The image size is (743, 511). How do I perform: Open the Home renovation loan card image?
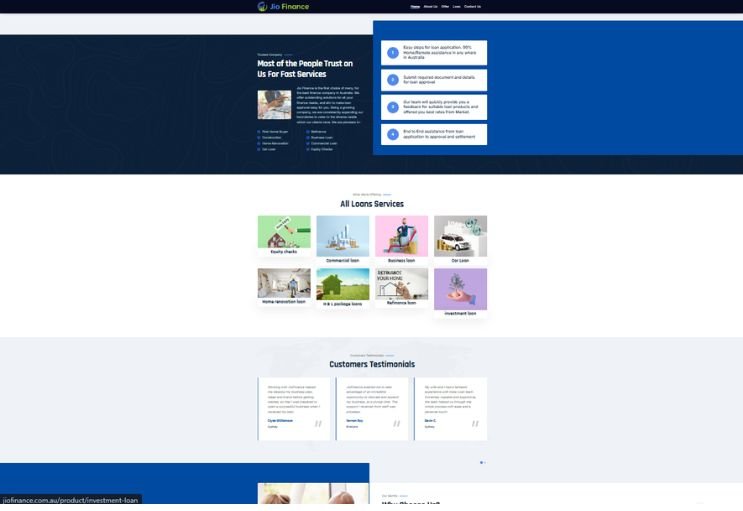click(x=284, y=283)
